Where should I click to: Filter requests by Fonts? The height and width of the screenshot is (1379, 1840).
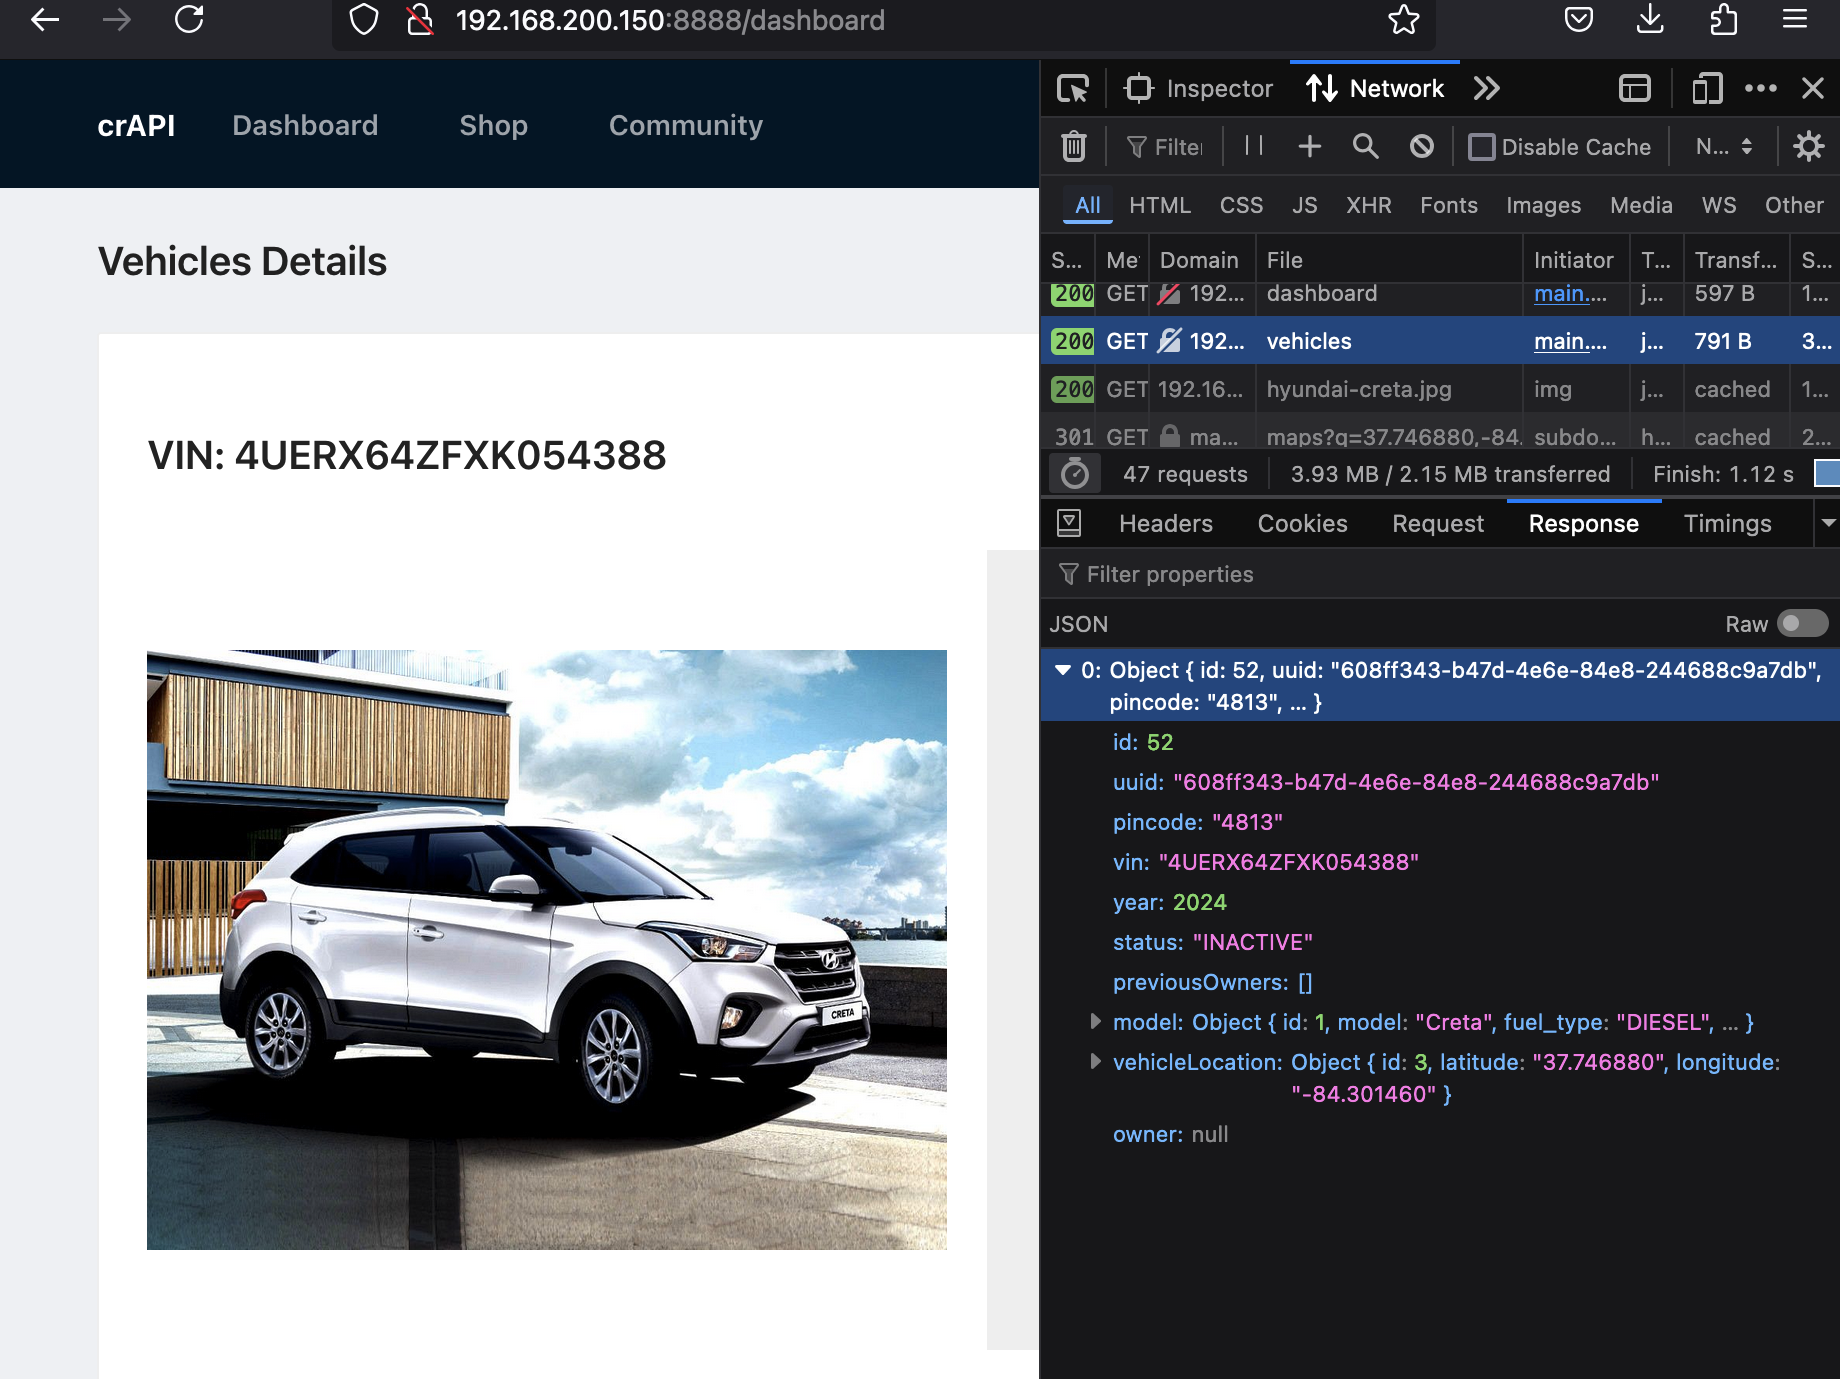[x=1449, y=206]
